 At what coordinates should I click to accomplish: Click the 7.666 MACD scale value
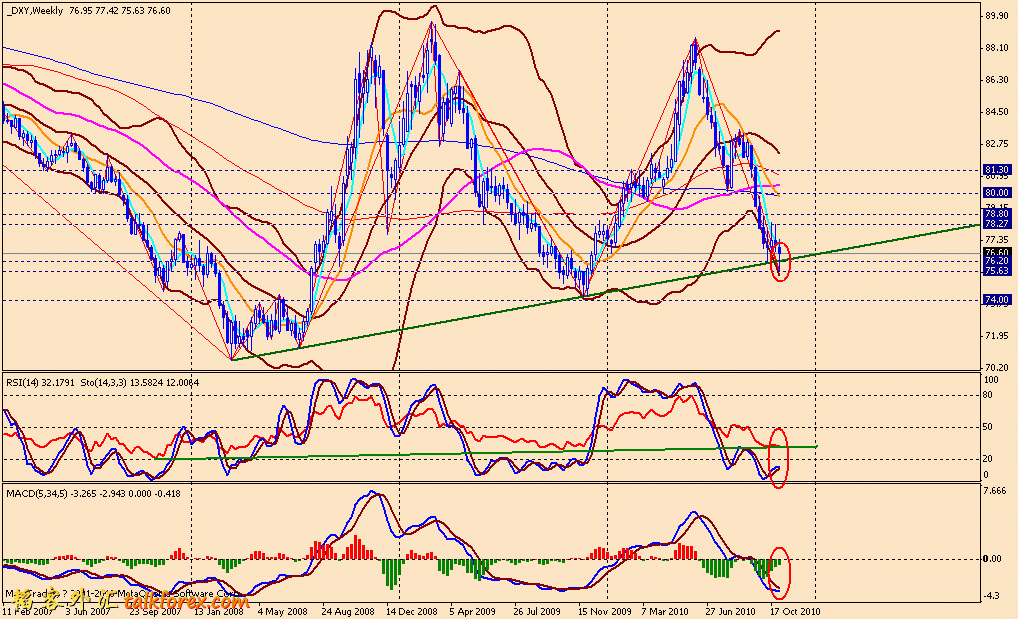[x=996, y=491]
